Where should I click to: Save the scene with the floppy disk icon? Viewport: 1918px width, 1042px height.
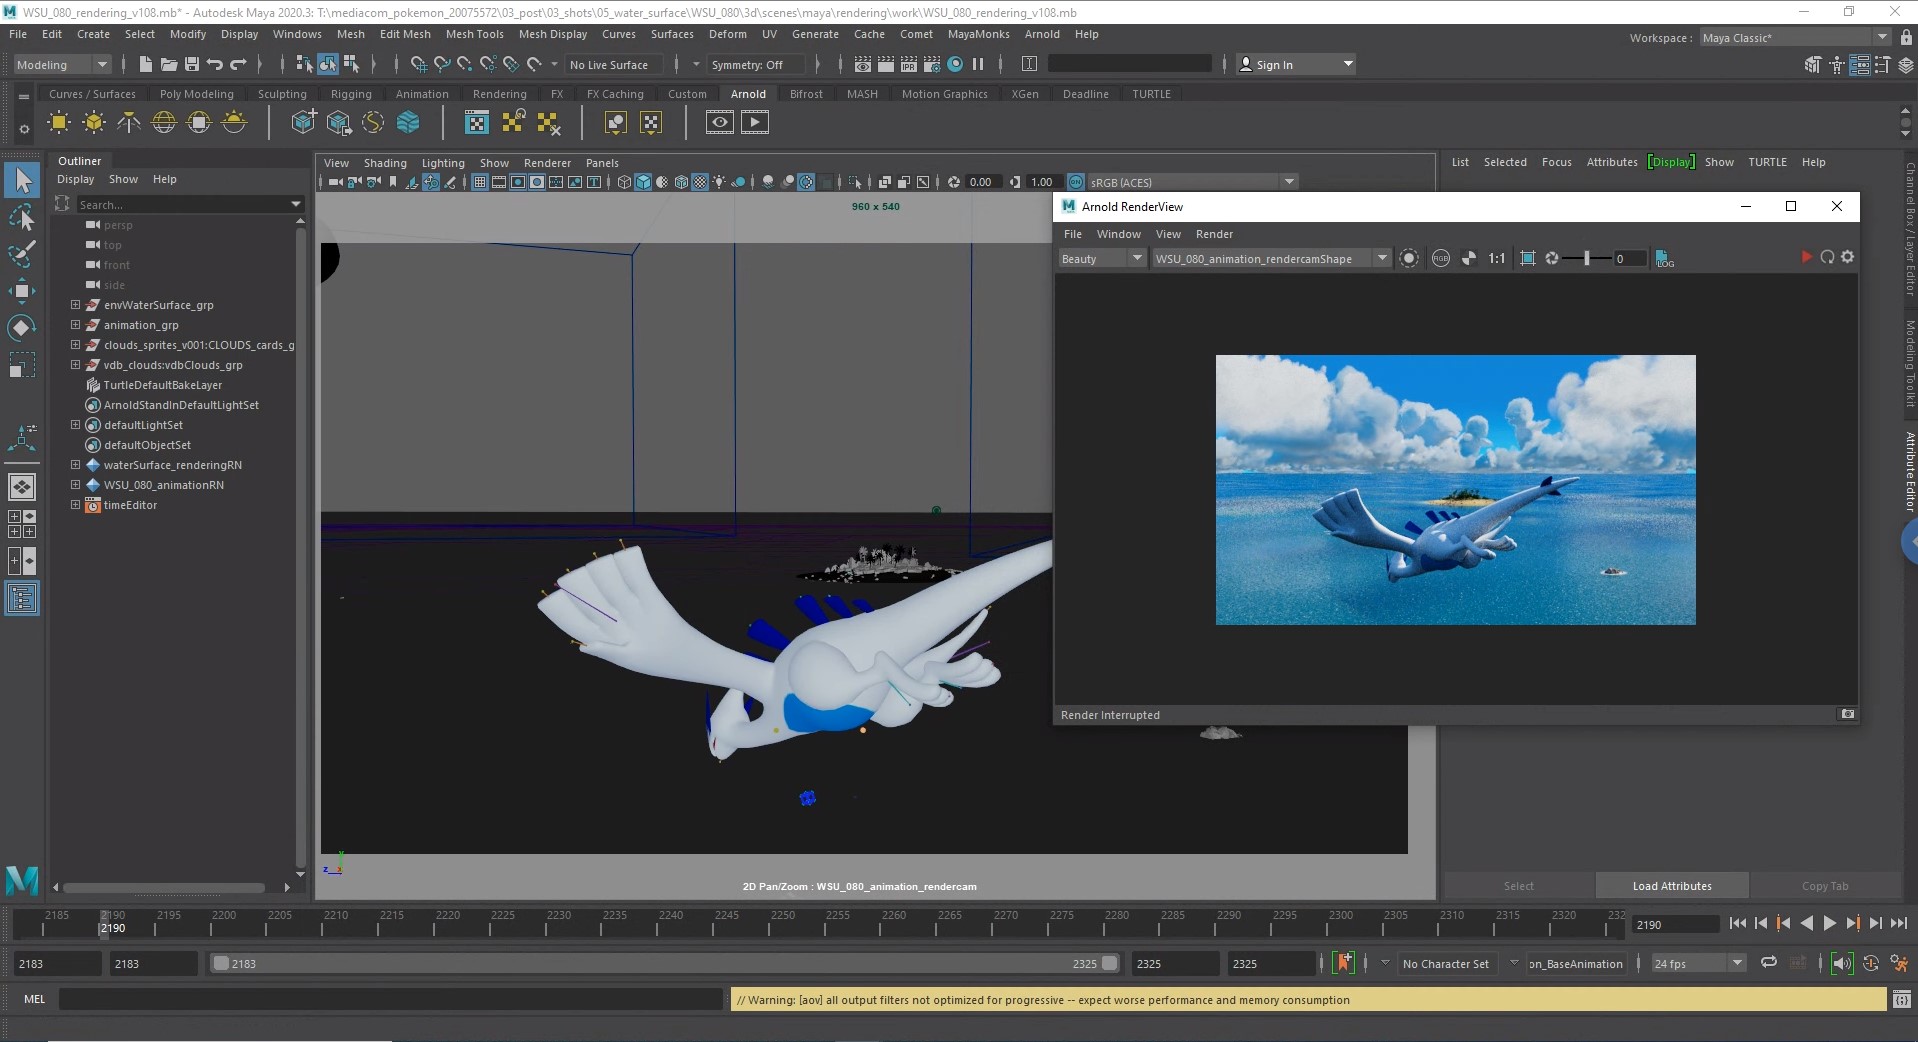click(192, 64)
